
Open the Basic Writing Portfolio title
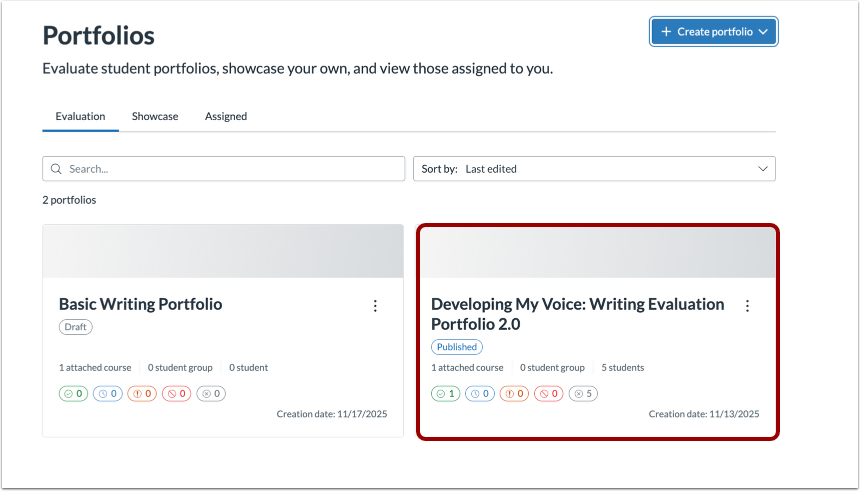140,304
